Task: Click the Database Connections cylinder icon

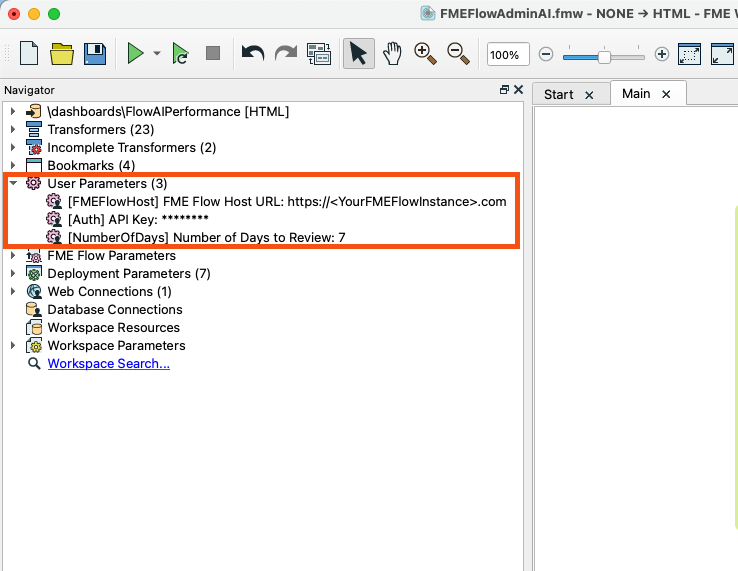Action: pos(33,309)
